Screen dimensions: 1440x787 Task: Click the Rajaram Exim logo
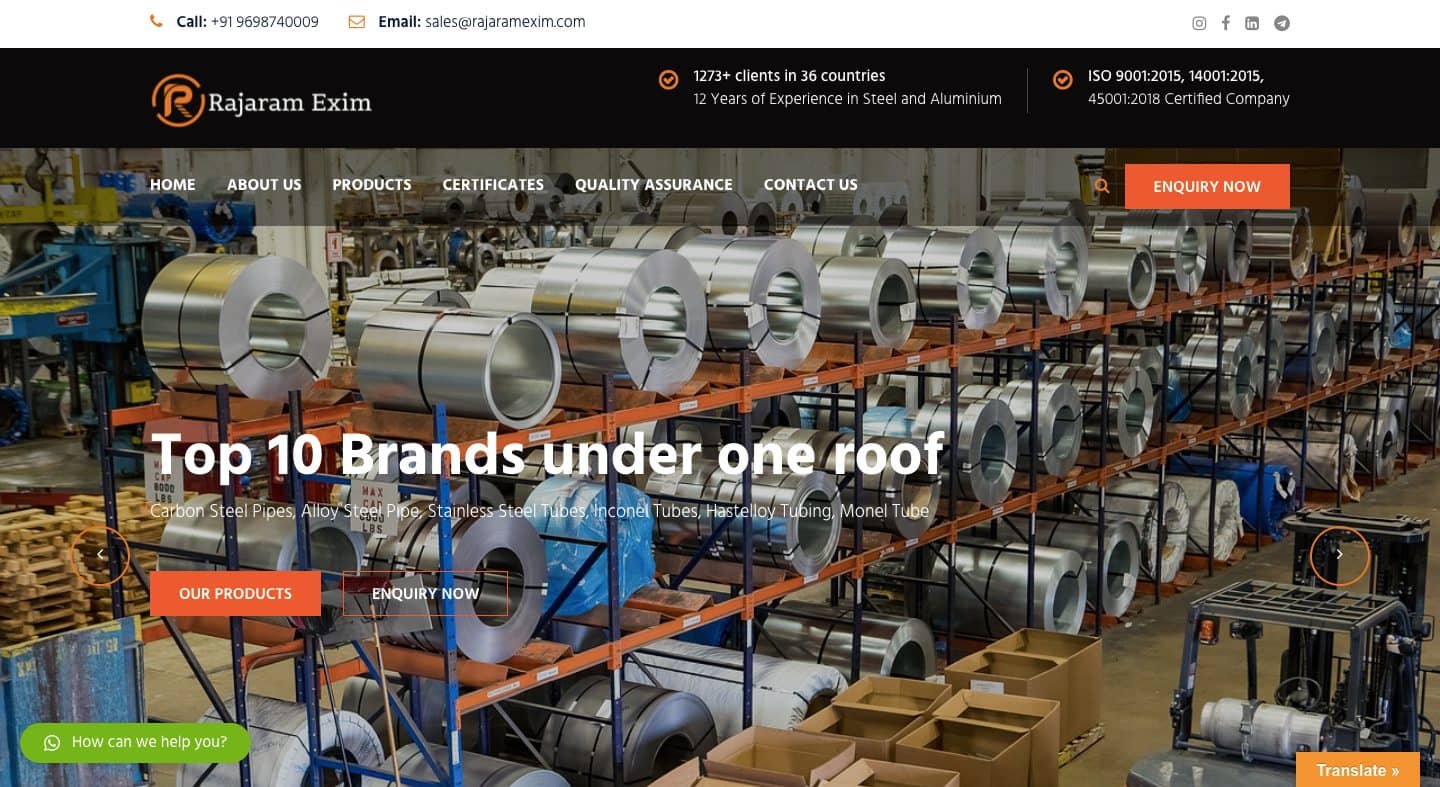point(262,101)
